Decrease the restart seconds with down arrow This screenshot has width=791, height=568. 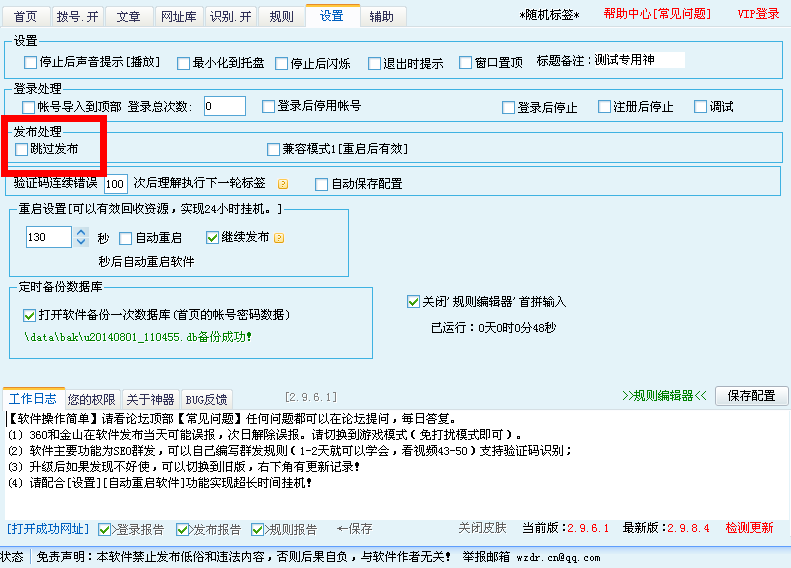[81, 242]
